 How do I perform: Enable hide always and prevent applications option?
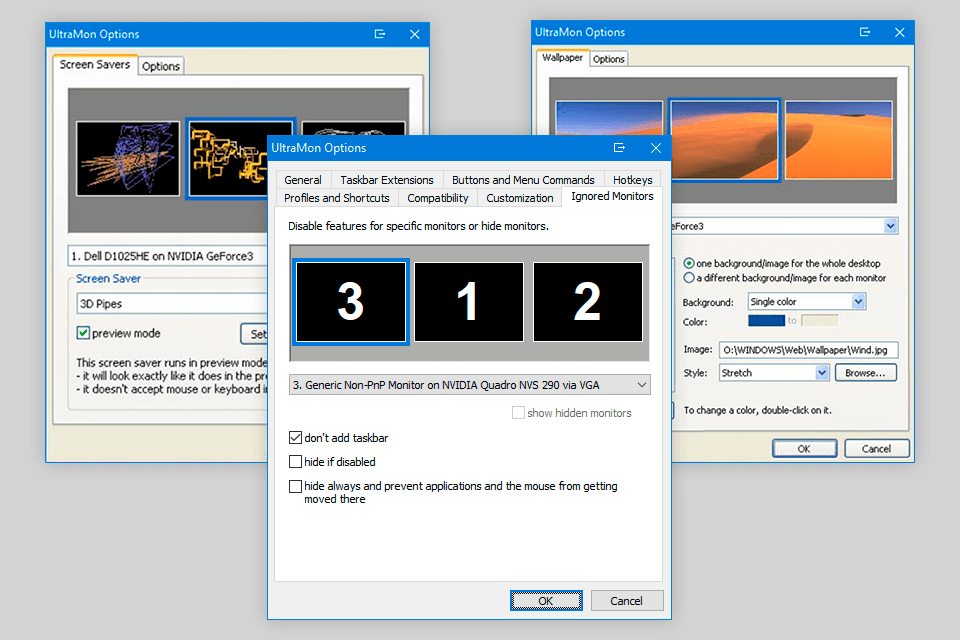[296, 485]
